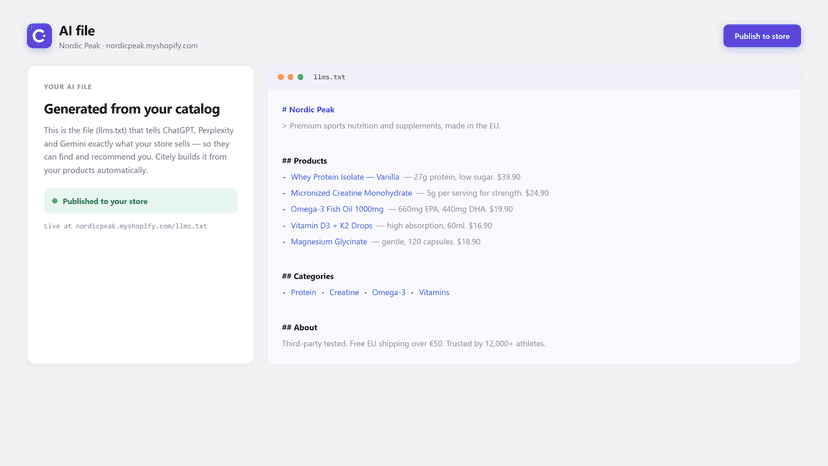828x466 pixels.
Task: Click Live at nordicpeak.myshopify.com/llms.txt text
Action: click(125, 226)
